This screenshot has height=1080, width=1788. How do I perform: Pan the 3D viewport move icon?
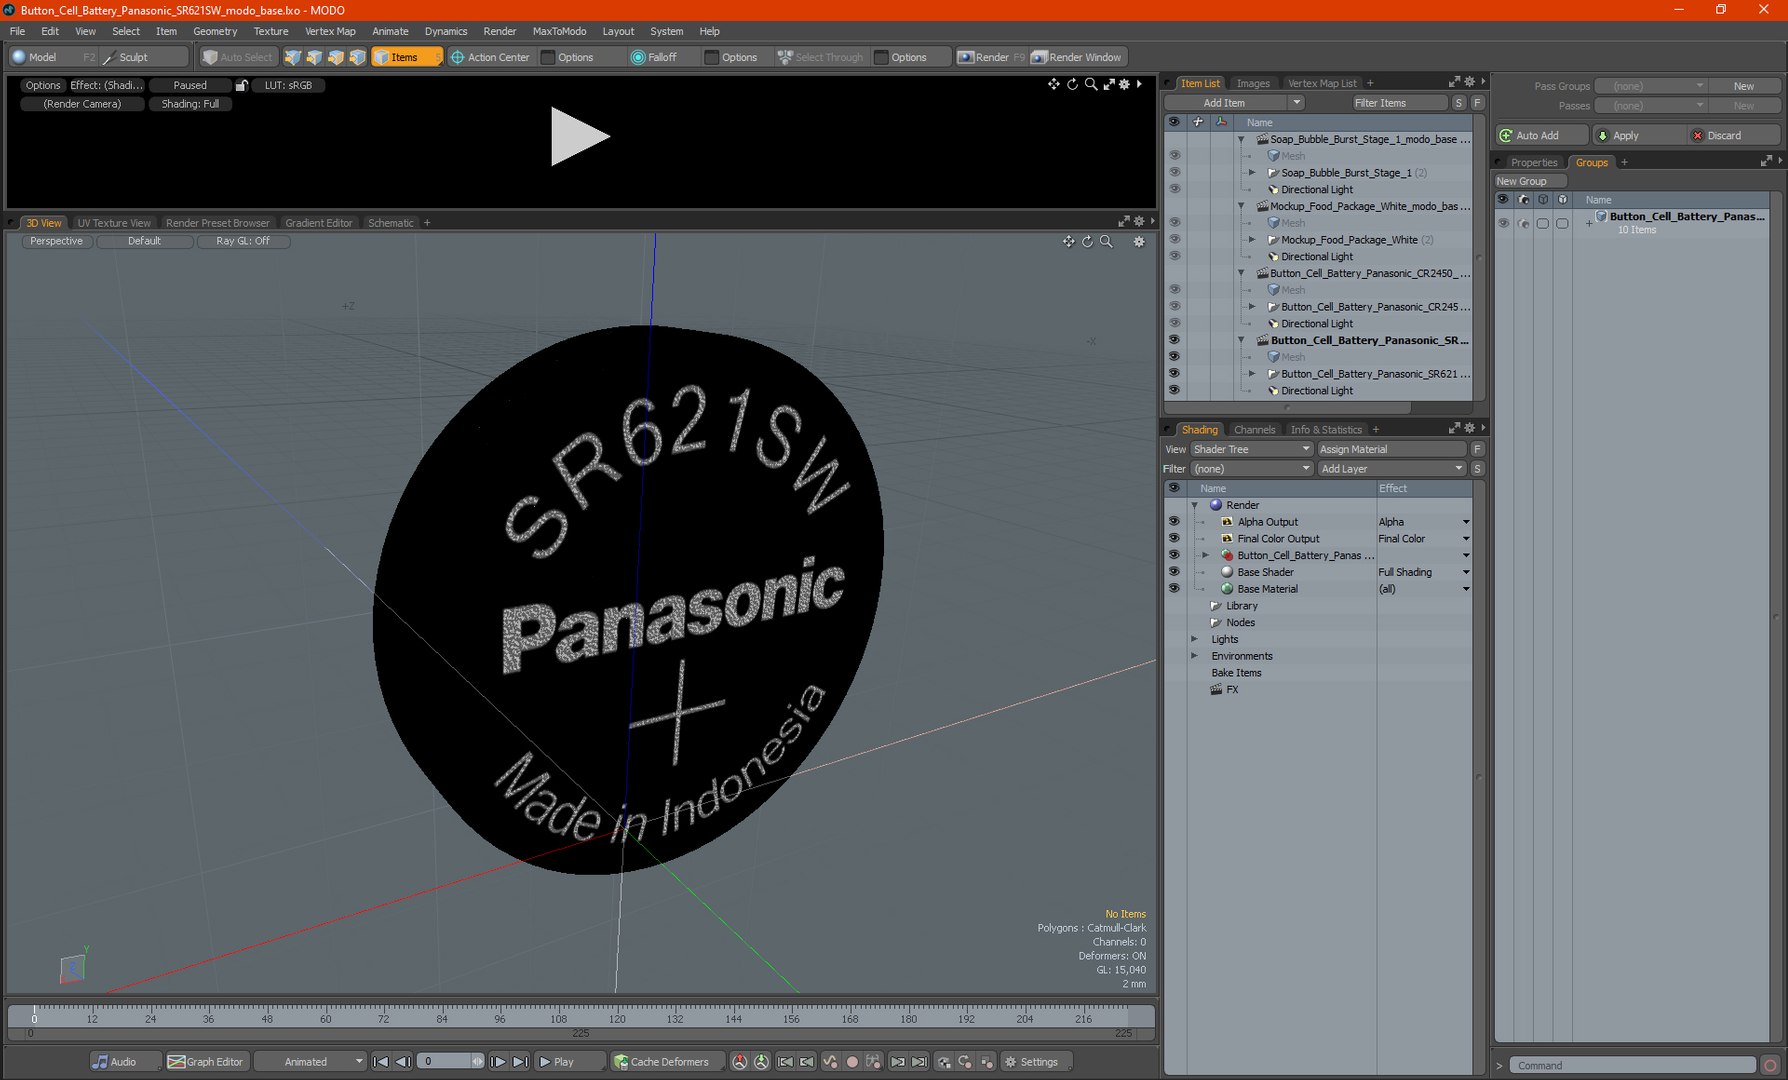(1068, 242)
